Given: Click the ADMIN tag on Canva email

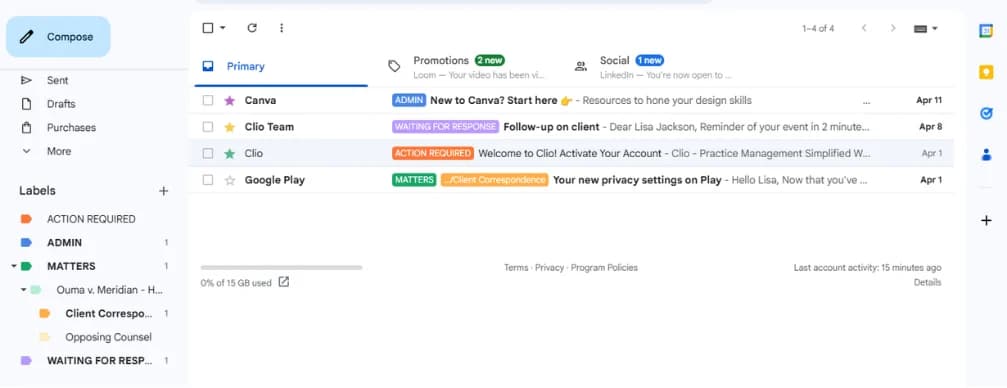Looking at the screenshot, I should point(409,100).
